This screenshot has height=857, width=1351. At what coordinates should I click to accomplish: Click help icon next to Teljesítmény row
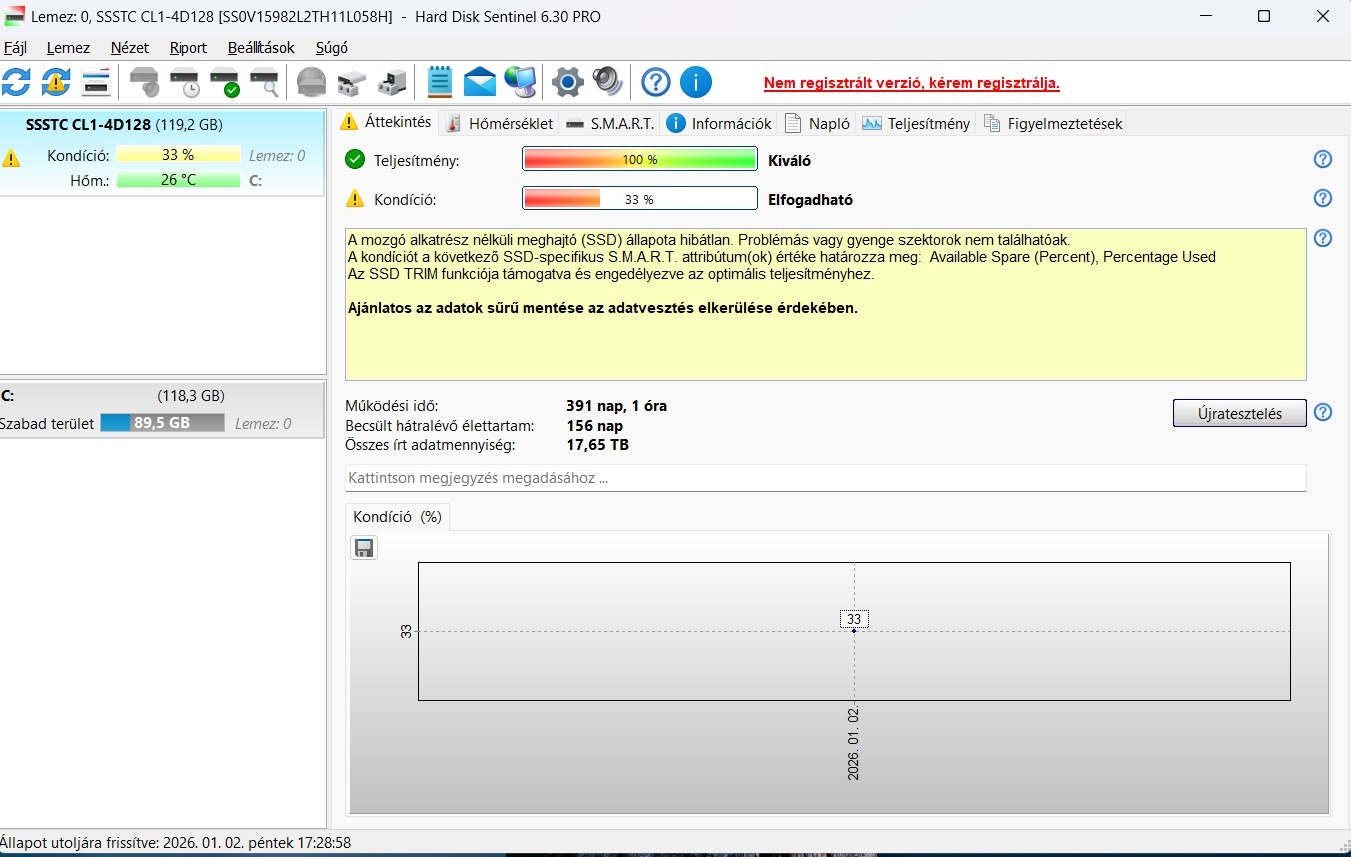[1323, 159]
